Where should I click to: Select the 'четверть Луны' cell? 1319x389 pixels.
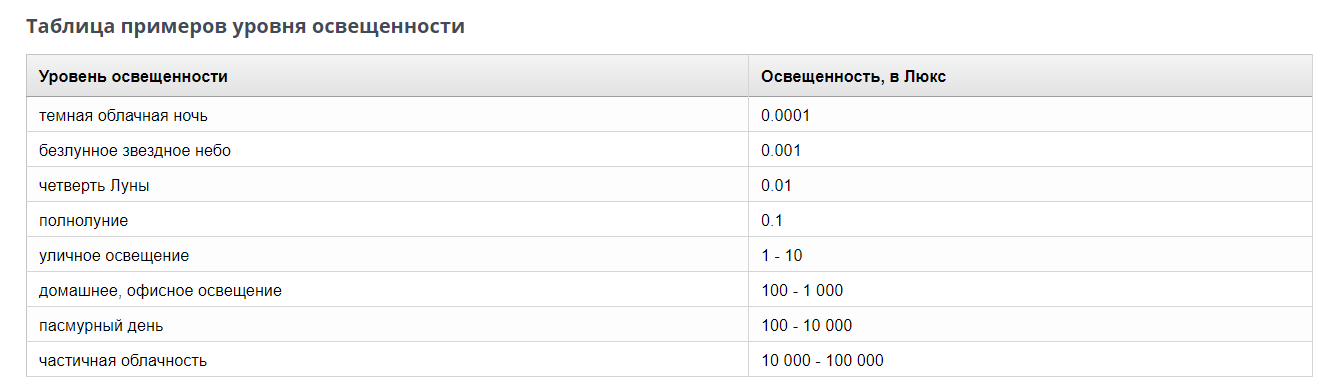point(388,185)
